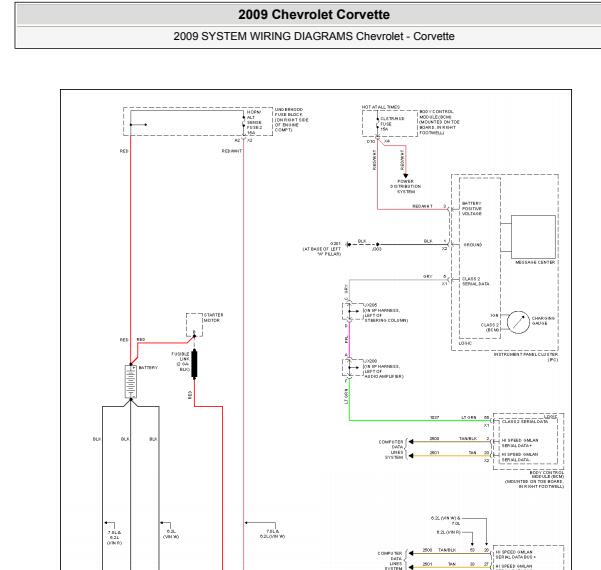The width and height of the screenshot is (601, 570).
Task: Click the 'CHARGING GAUGE' label
Action: pos(543,321)
